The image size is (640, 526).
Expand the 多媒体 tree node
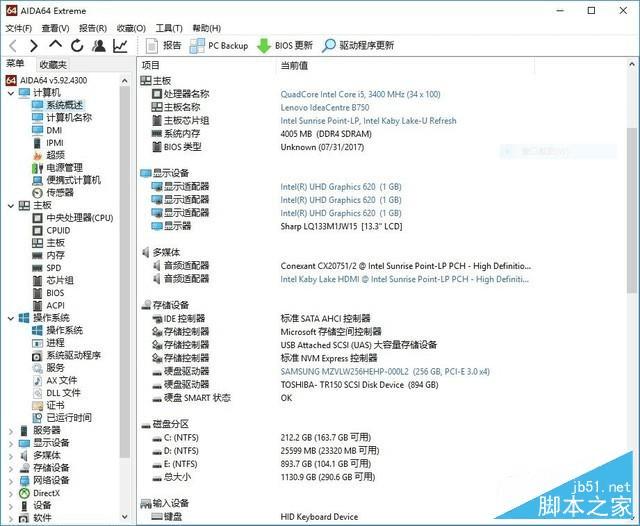[11, 456]
